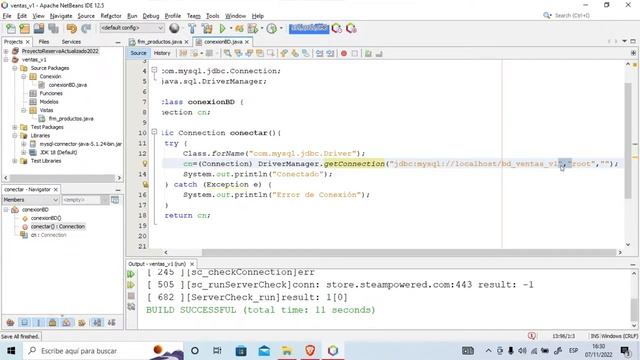The width and height of the screenshot is (640, 360).
Task: Expand the Test Packages node
Action: point(15,127)
